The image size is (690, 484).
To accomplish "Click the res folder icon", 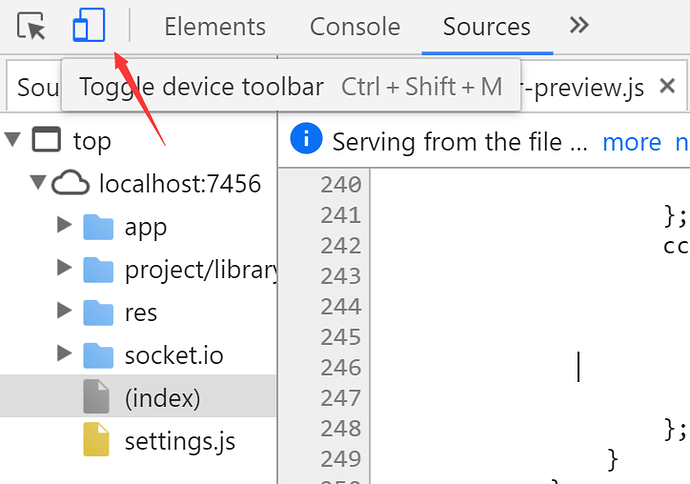I will coord(98,312).
